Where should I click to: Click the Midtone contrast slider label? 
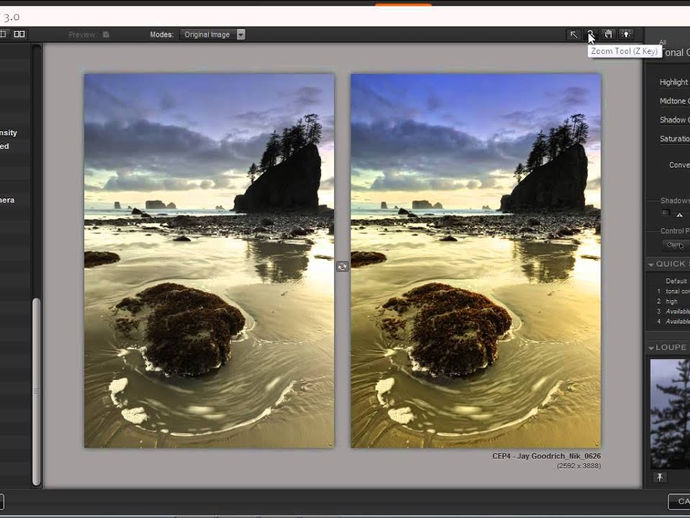click(x=674, y=101)
